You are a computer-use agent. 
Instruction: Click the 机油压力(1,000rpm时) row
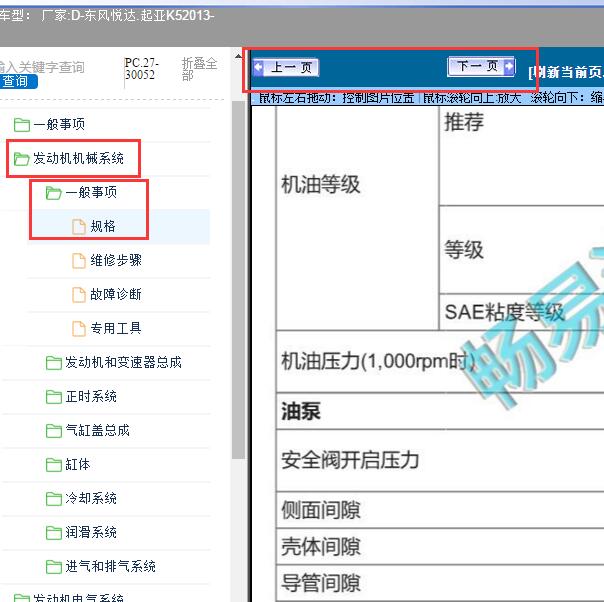point(440,362)
